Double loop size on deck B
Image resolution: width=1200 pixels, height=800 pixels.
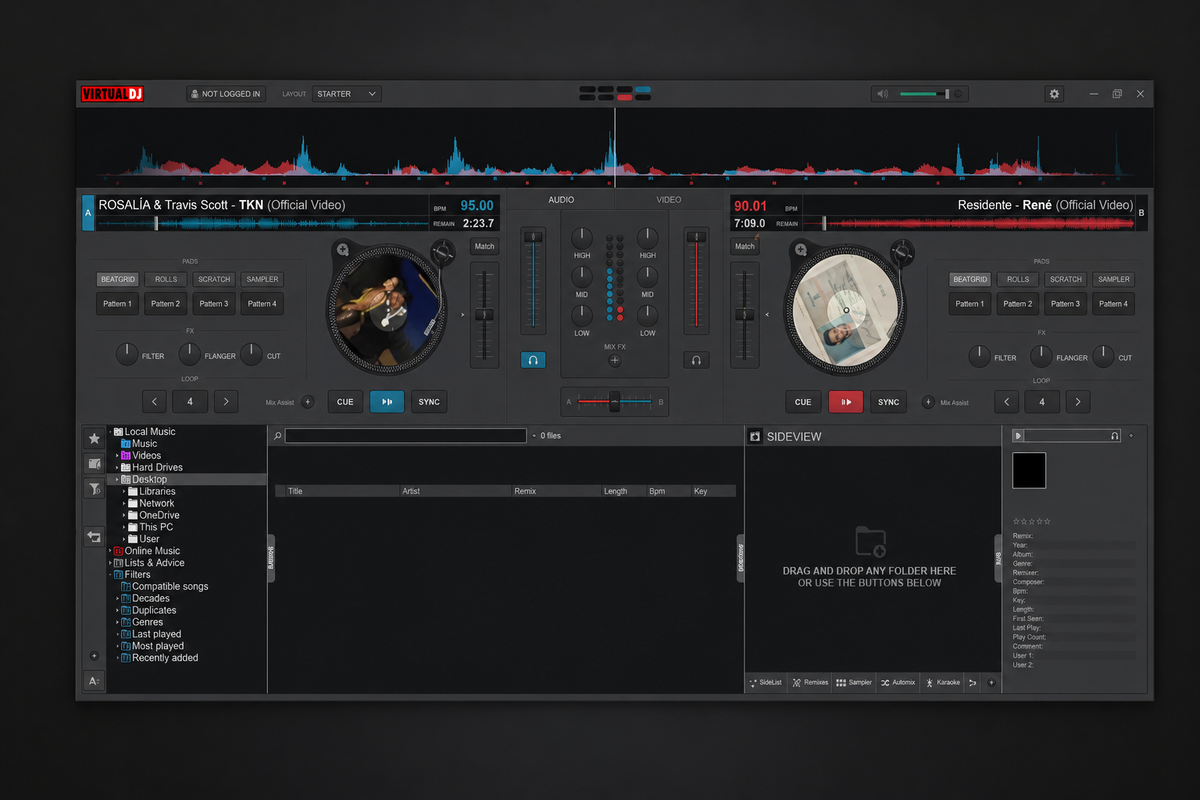point(1078,402)
